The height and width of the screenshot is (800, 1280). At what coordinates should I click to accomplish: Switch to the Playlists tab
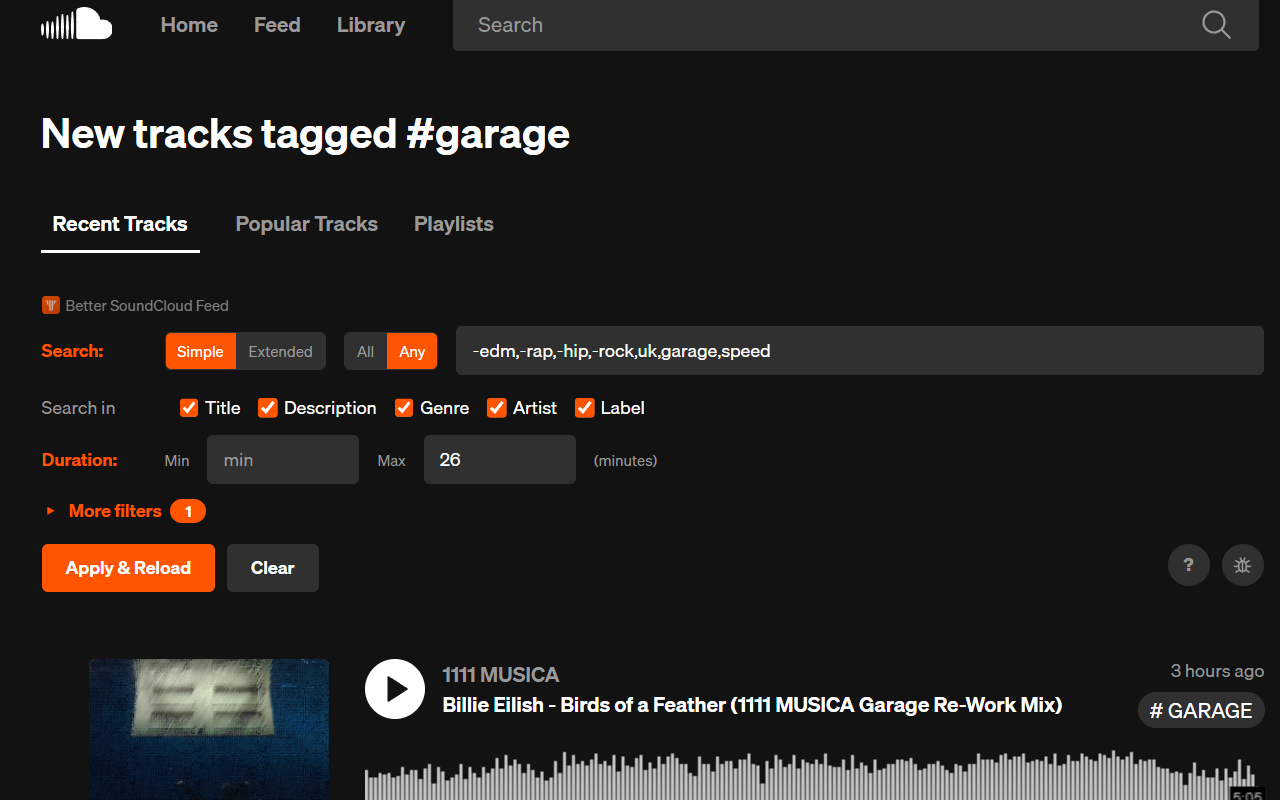(454, 224)
